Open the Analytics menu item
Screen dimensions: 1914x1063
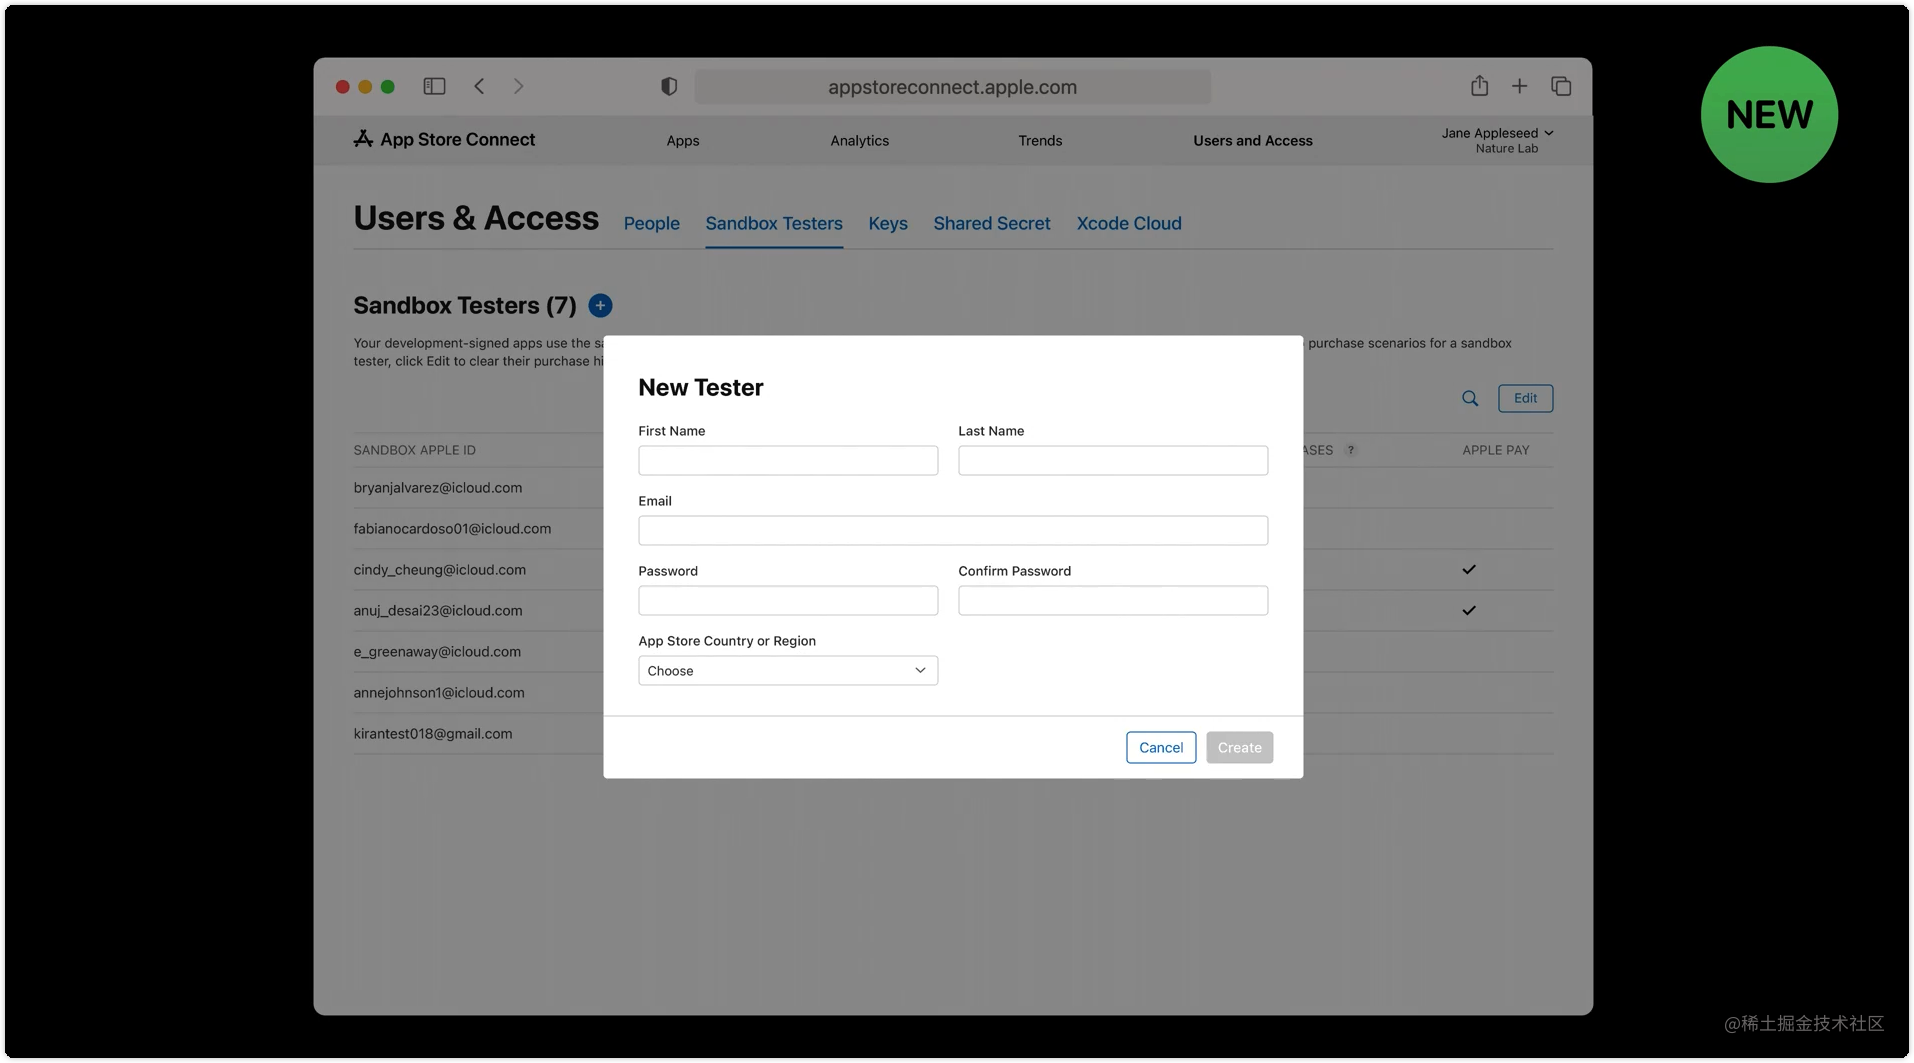pos(859,141)
